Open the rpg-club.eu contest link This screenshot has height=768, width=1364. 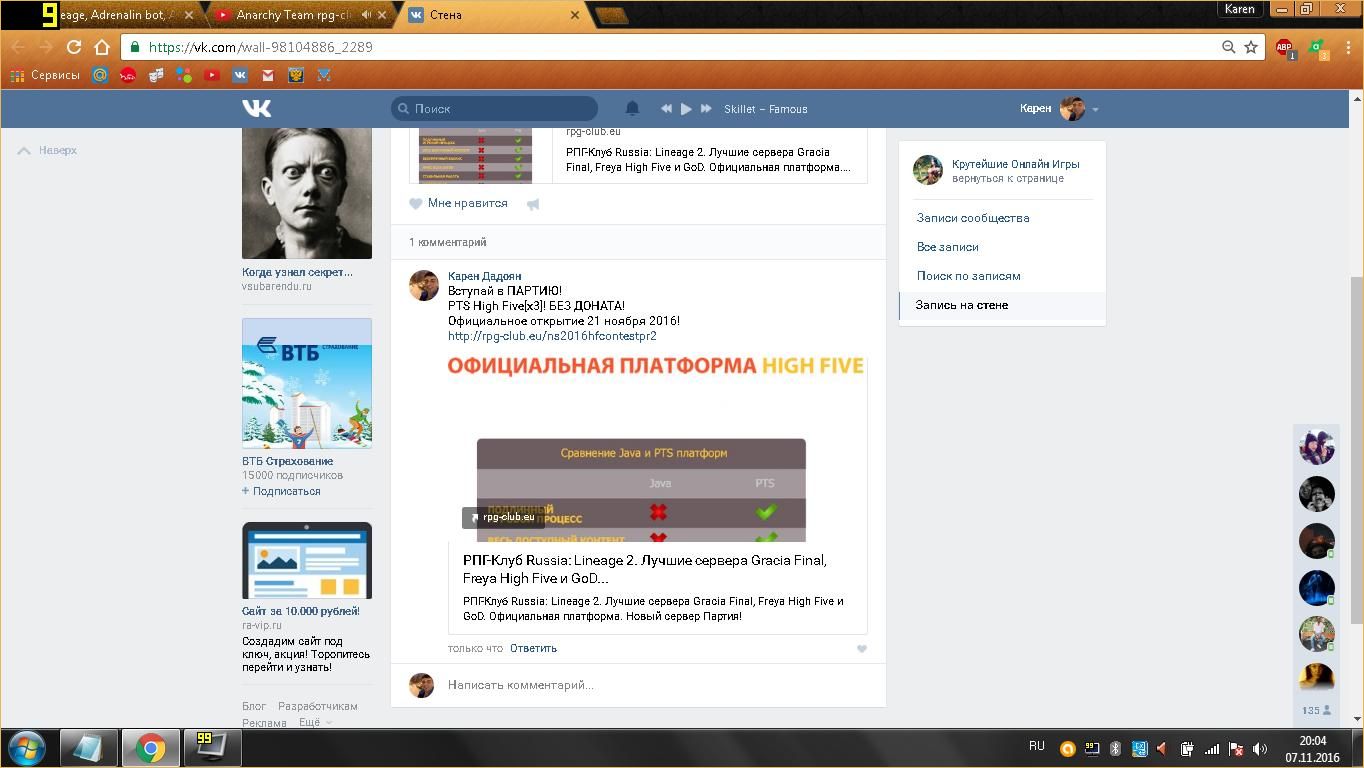click(552, 336)
